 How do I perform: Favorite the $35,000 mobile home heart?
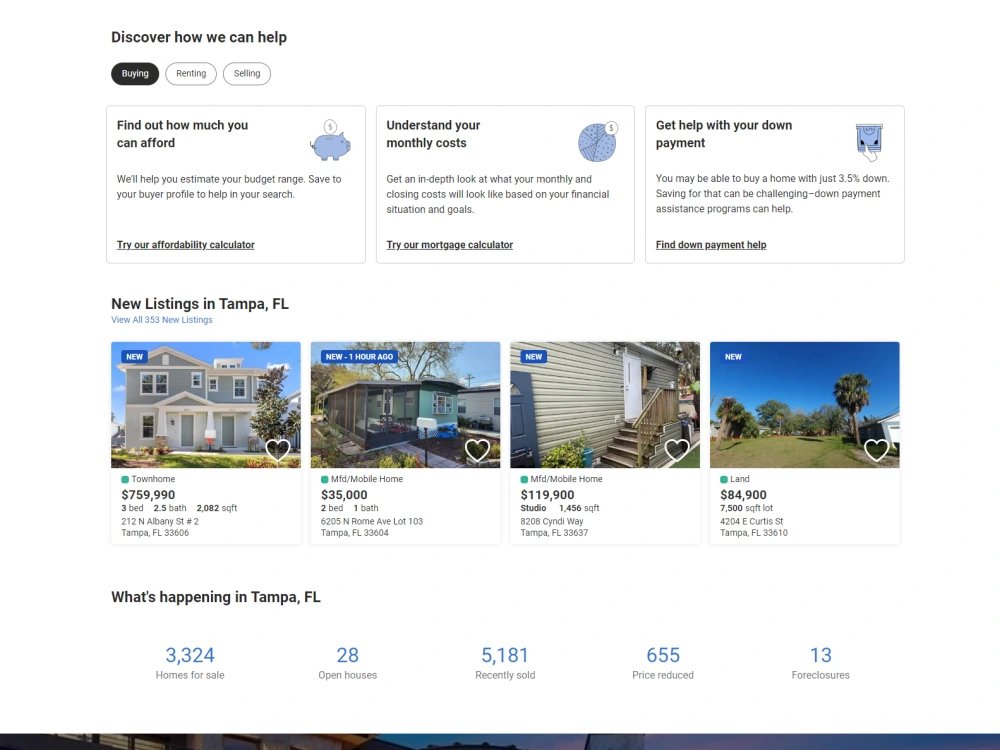point(477,450)
